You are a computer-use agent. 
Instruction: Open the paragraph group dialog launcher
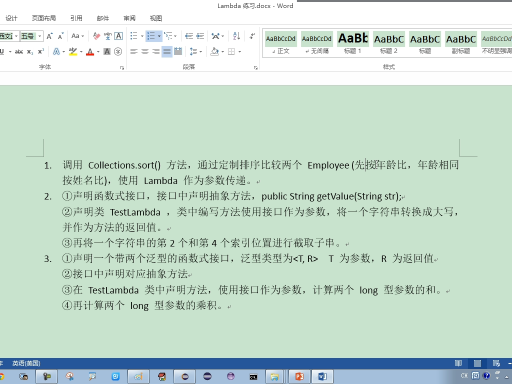point(256,68)
